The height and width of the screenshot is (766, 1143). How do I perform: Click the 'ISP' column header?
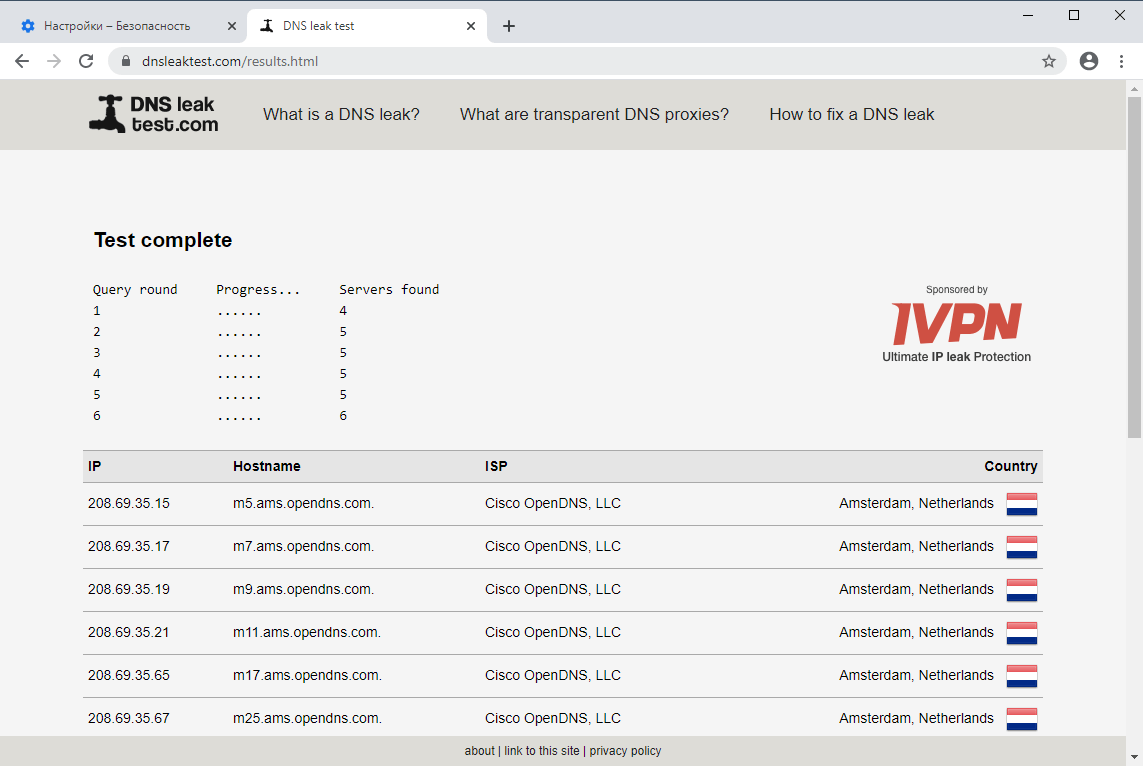[x=496, y=466]
